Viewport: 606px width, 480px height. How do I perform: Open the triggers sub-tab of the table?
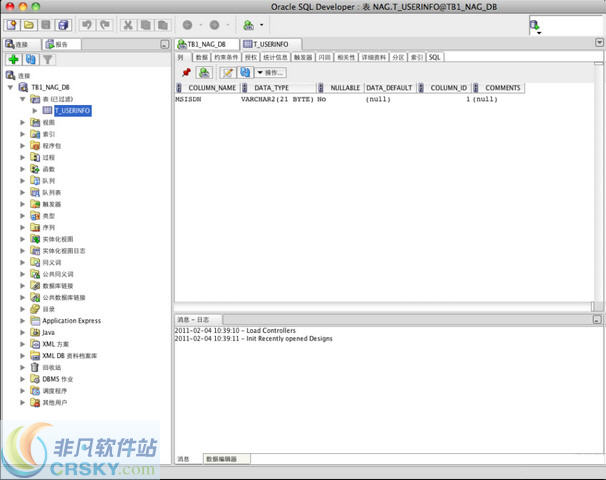[x=303, y=57]
